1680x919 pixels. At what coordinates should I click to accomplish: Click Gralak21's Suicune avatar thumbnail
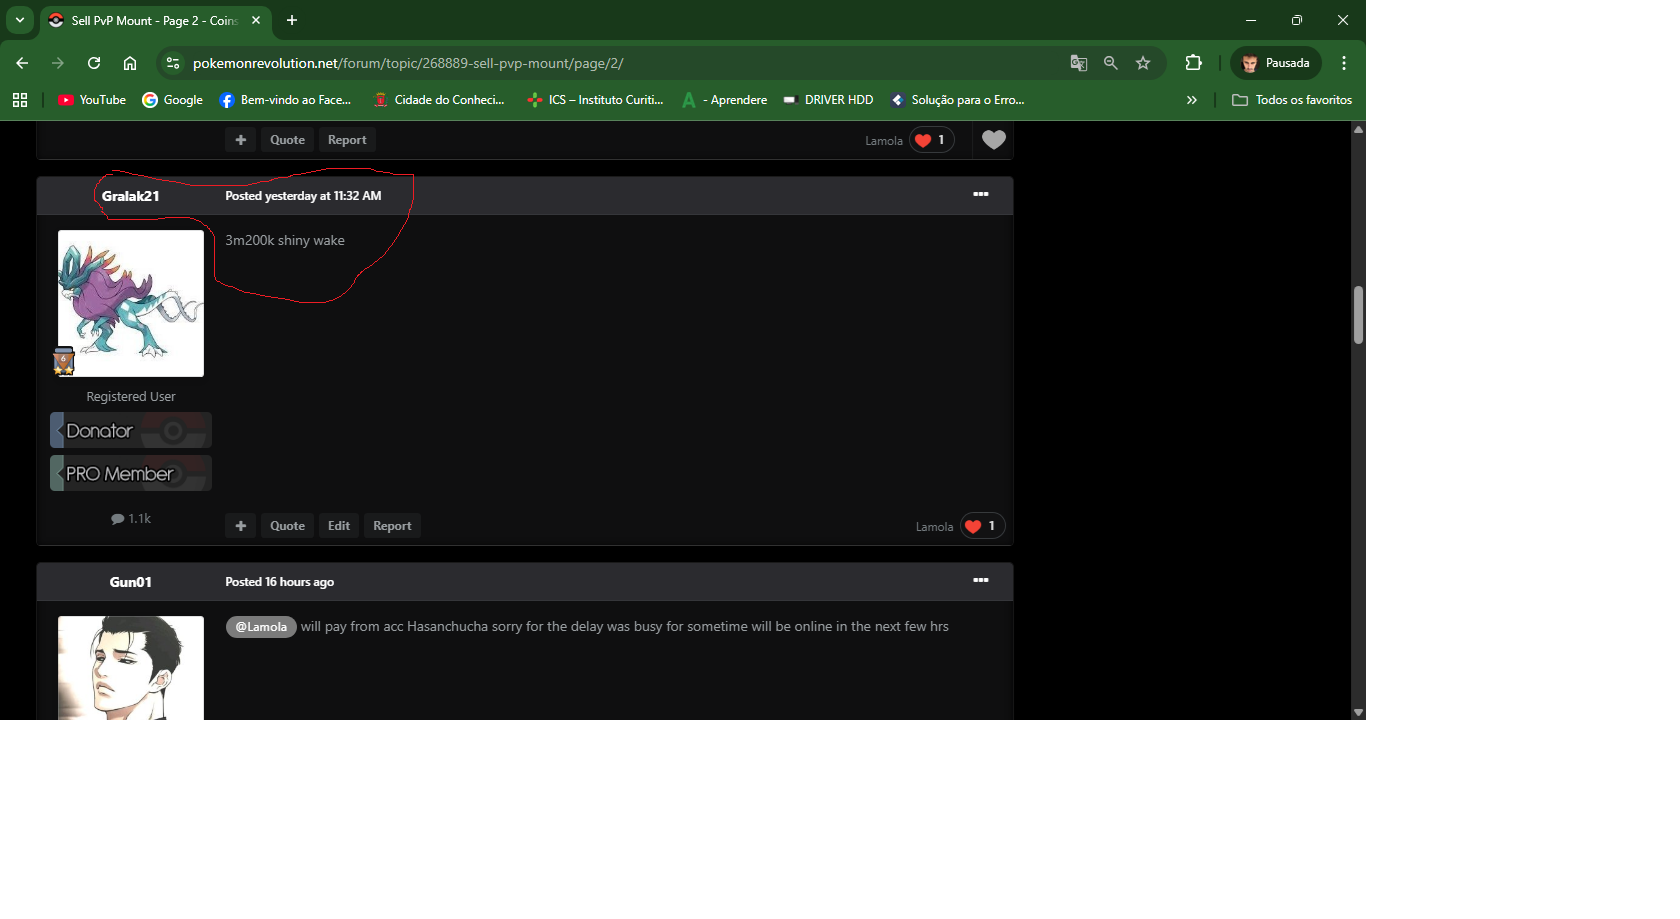(x=131, y=304)
